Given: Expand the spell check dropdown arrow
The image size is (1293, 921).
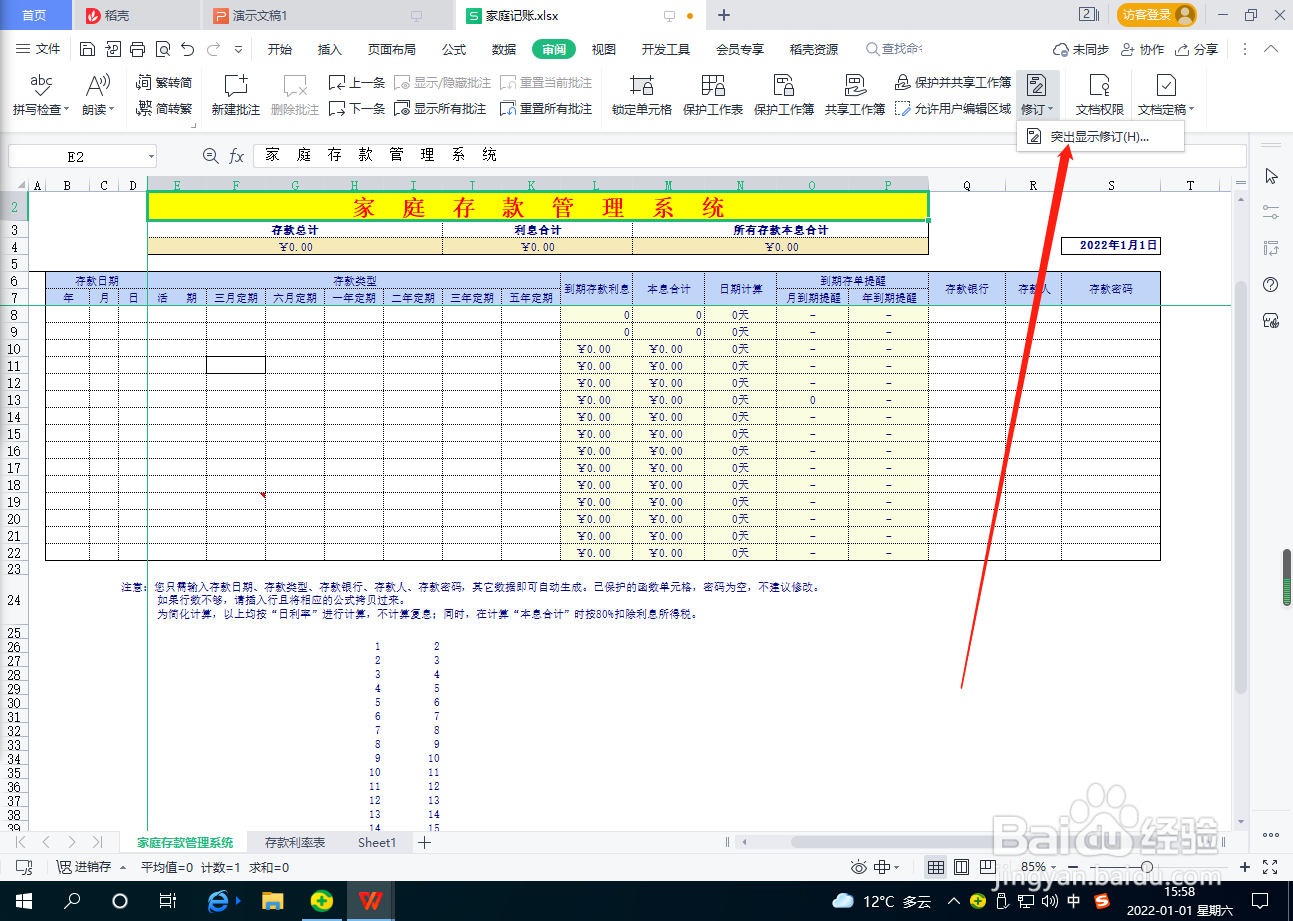Looking at the screenshot, I should tap(67, 110).
